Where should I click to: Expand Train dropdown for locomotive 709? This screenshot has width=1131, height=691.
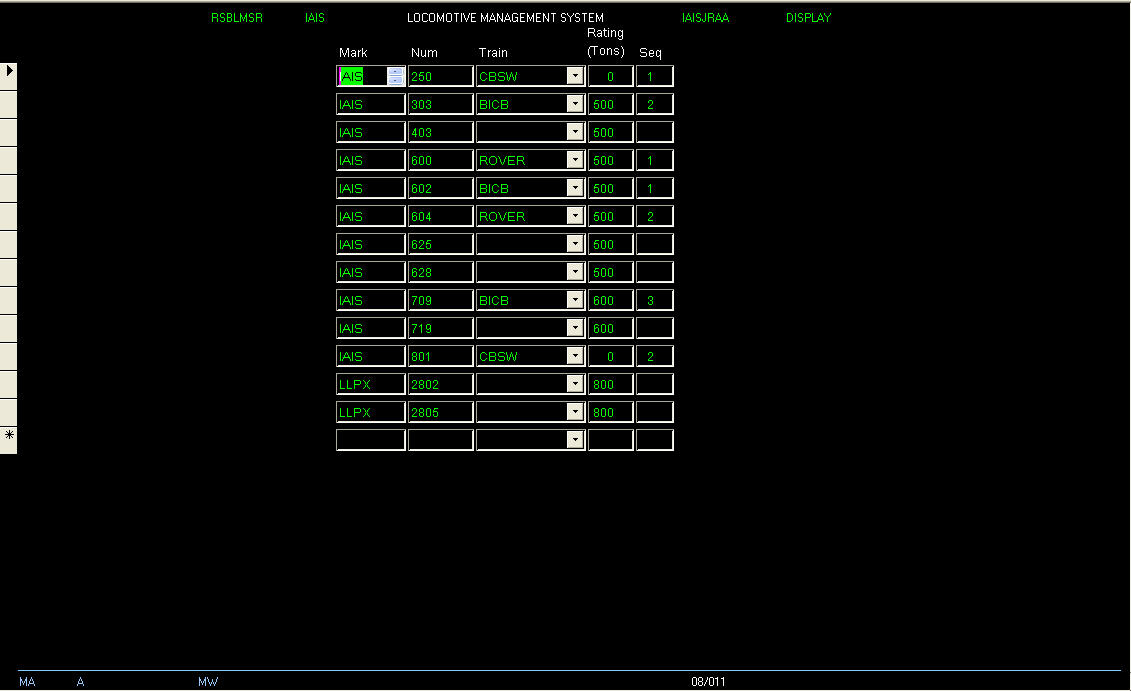pos(575,300)
